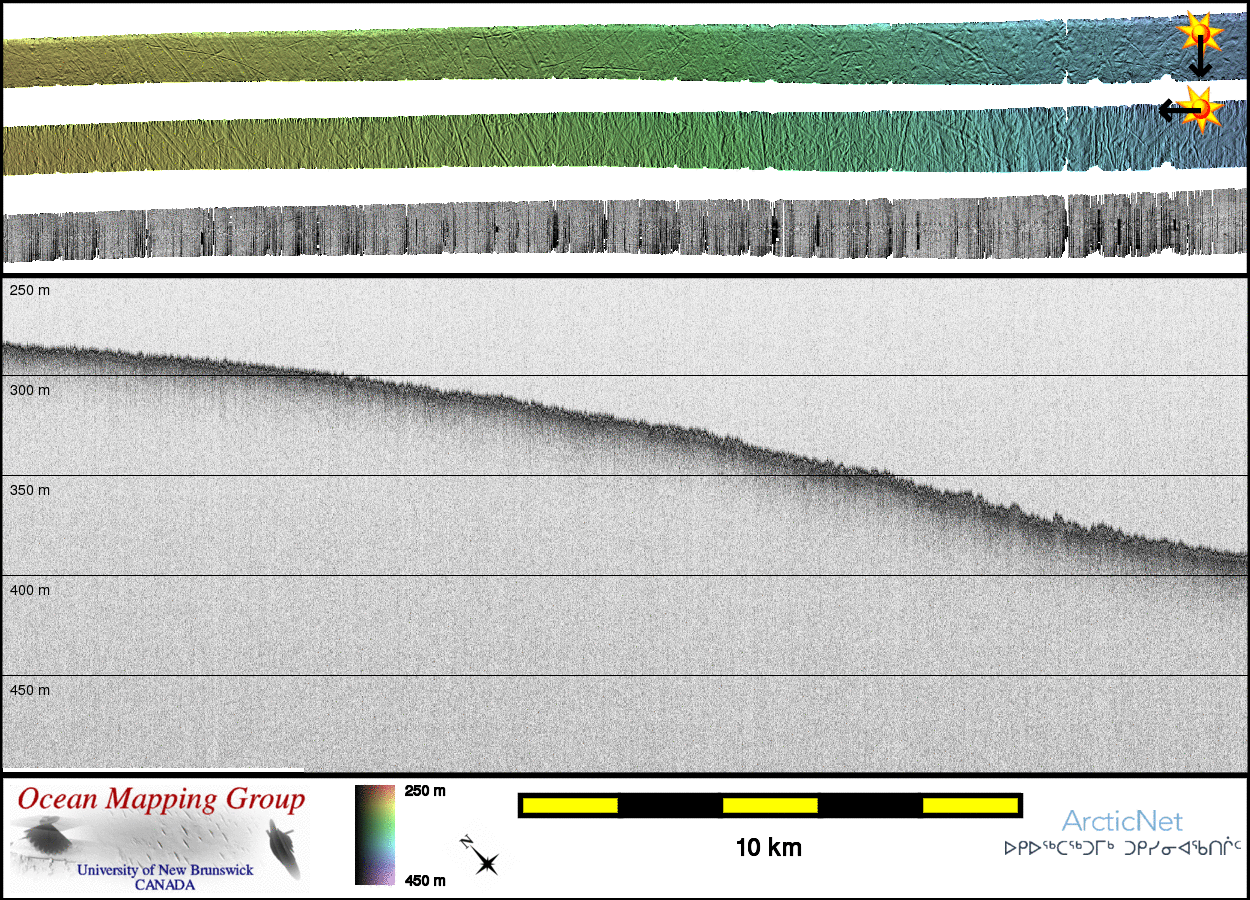Click the rightmost yellow scale bar segment

pyautogui.click(x=969, y=805)
